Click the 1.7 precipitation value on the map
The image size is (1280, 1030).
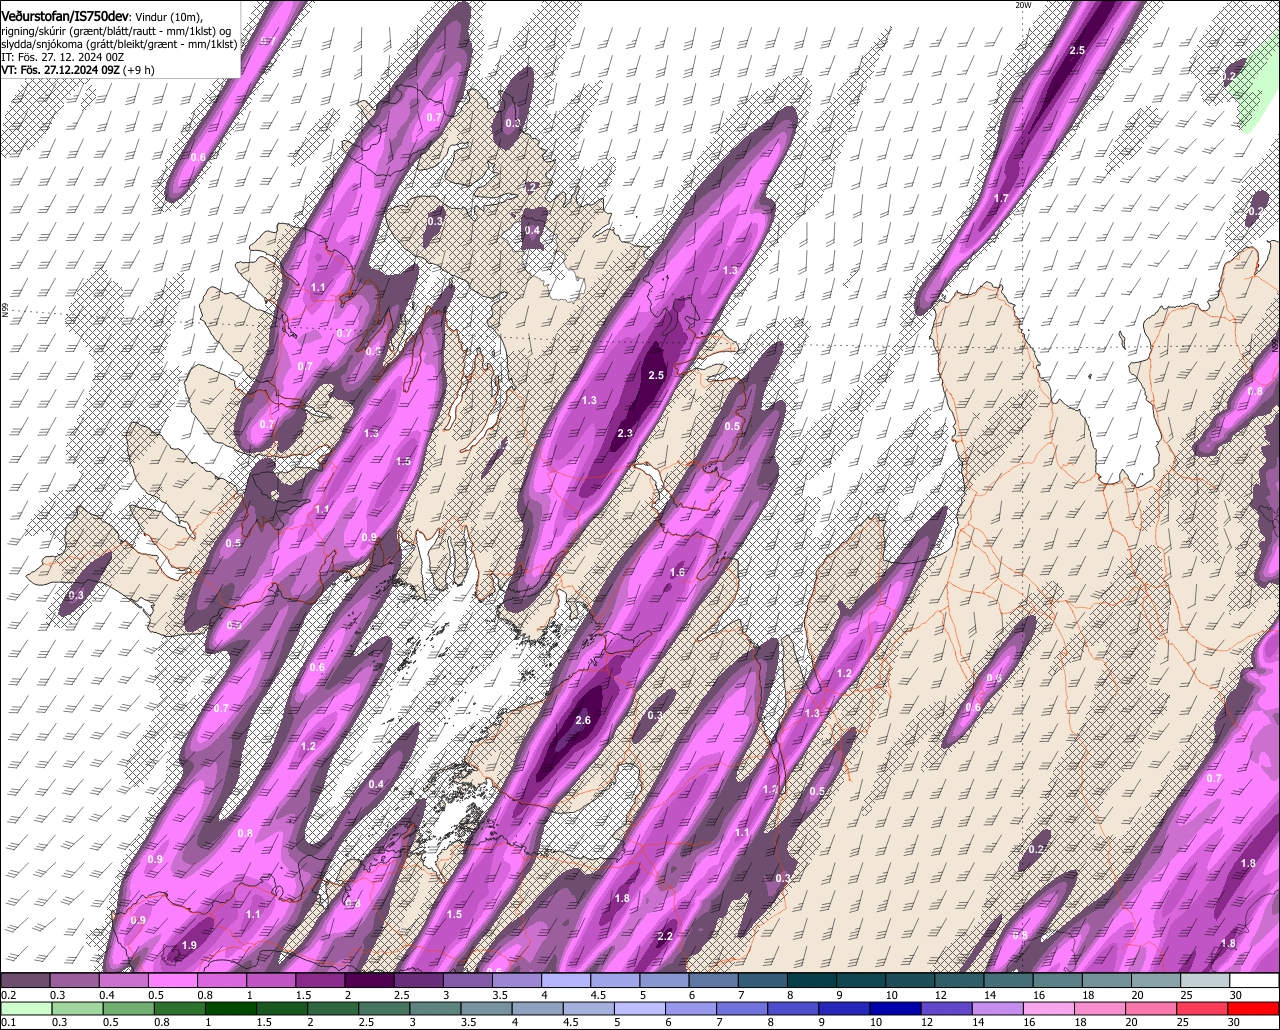[x=1001, y=199]
